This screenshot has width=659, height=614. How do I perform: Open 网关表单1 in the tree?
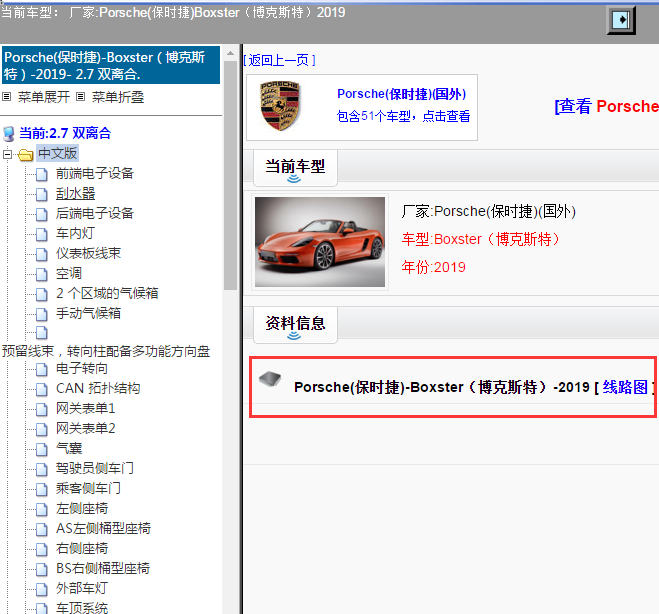[85, 408]
